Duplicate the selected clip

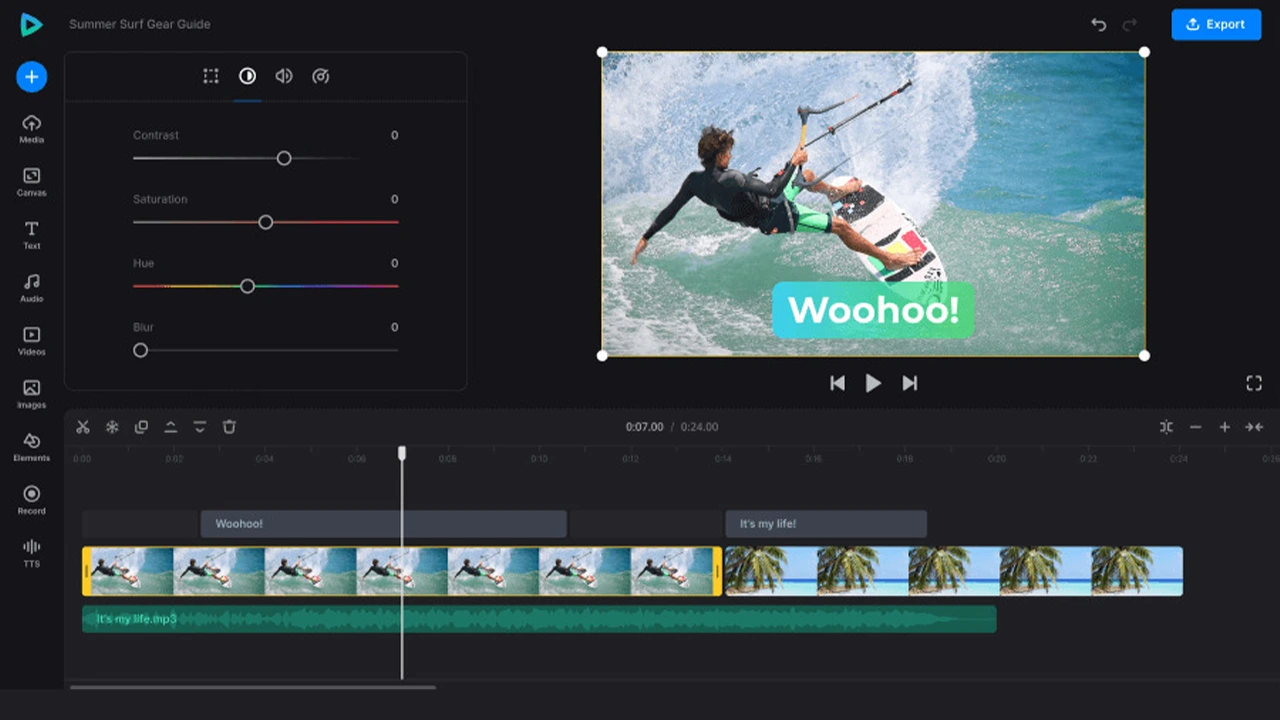(141, 427)
